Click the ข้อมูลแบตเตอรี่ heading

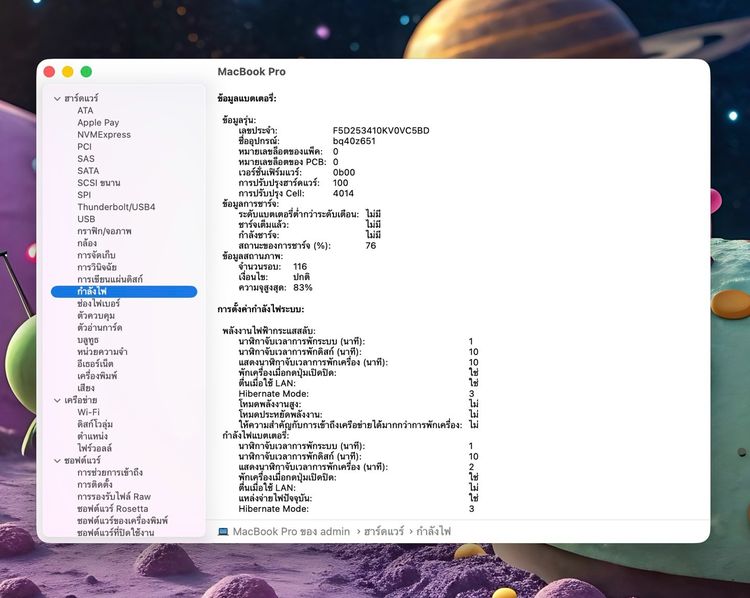[247, 99]
